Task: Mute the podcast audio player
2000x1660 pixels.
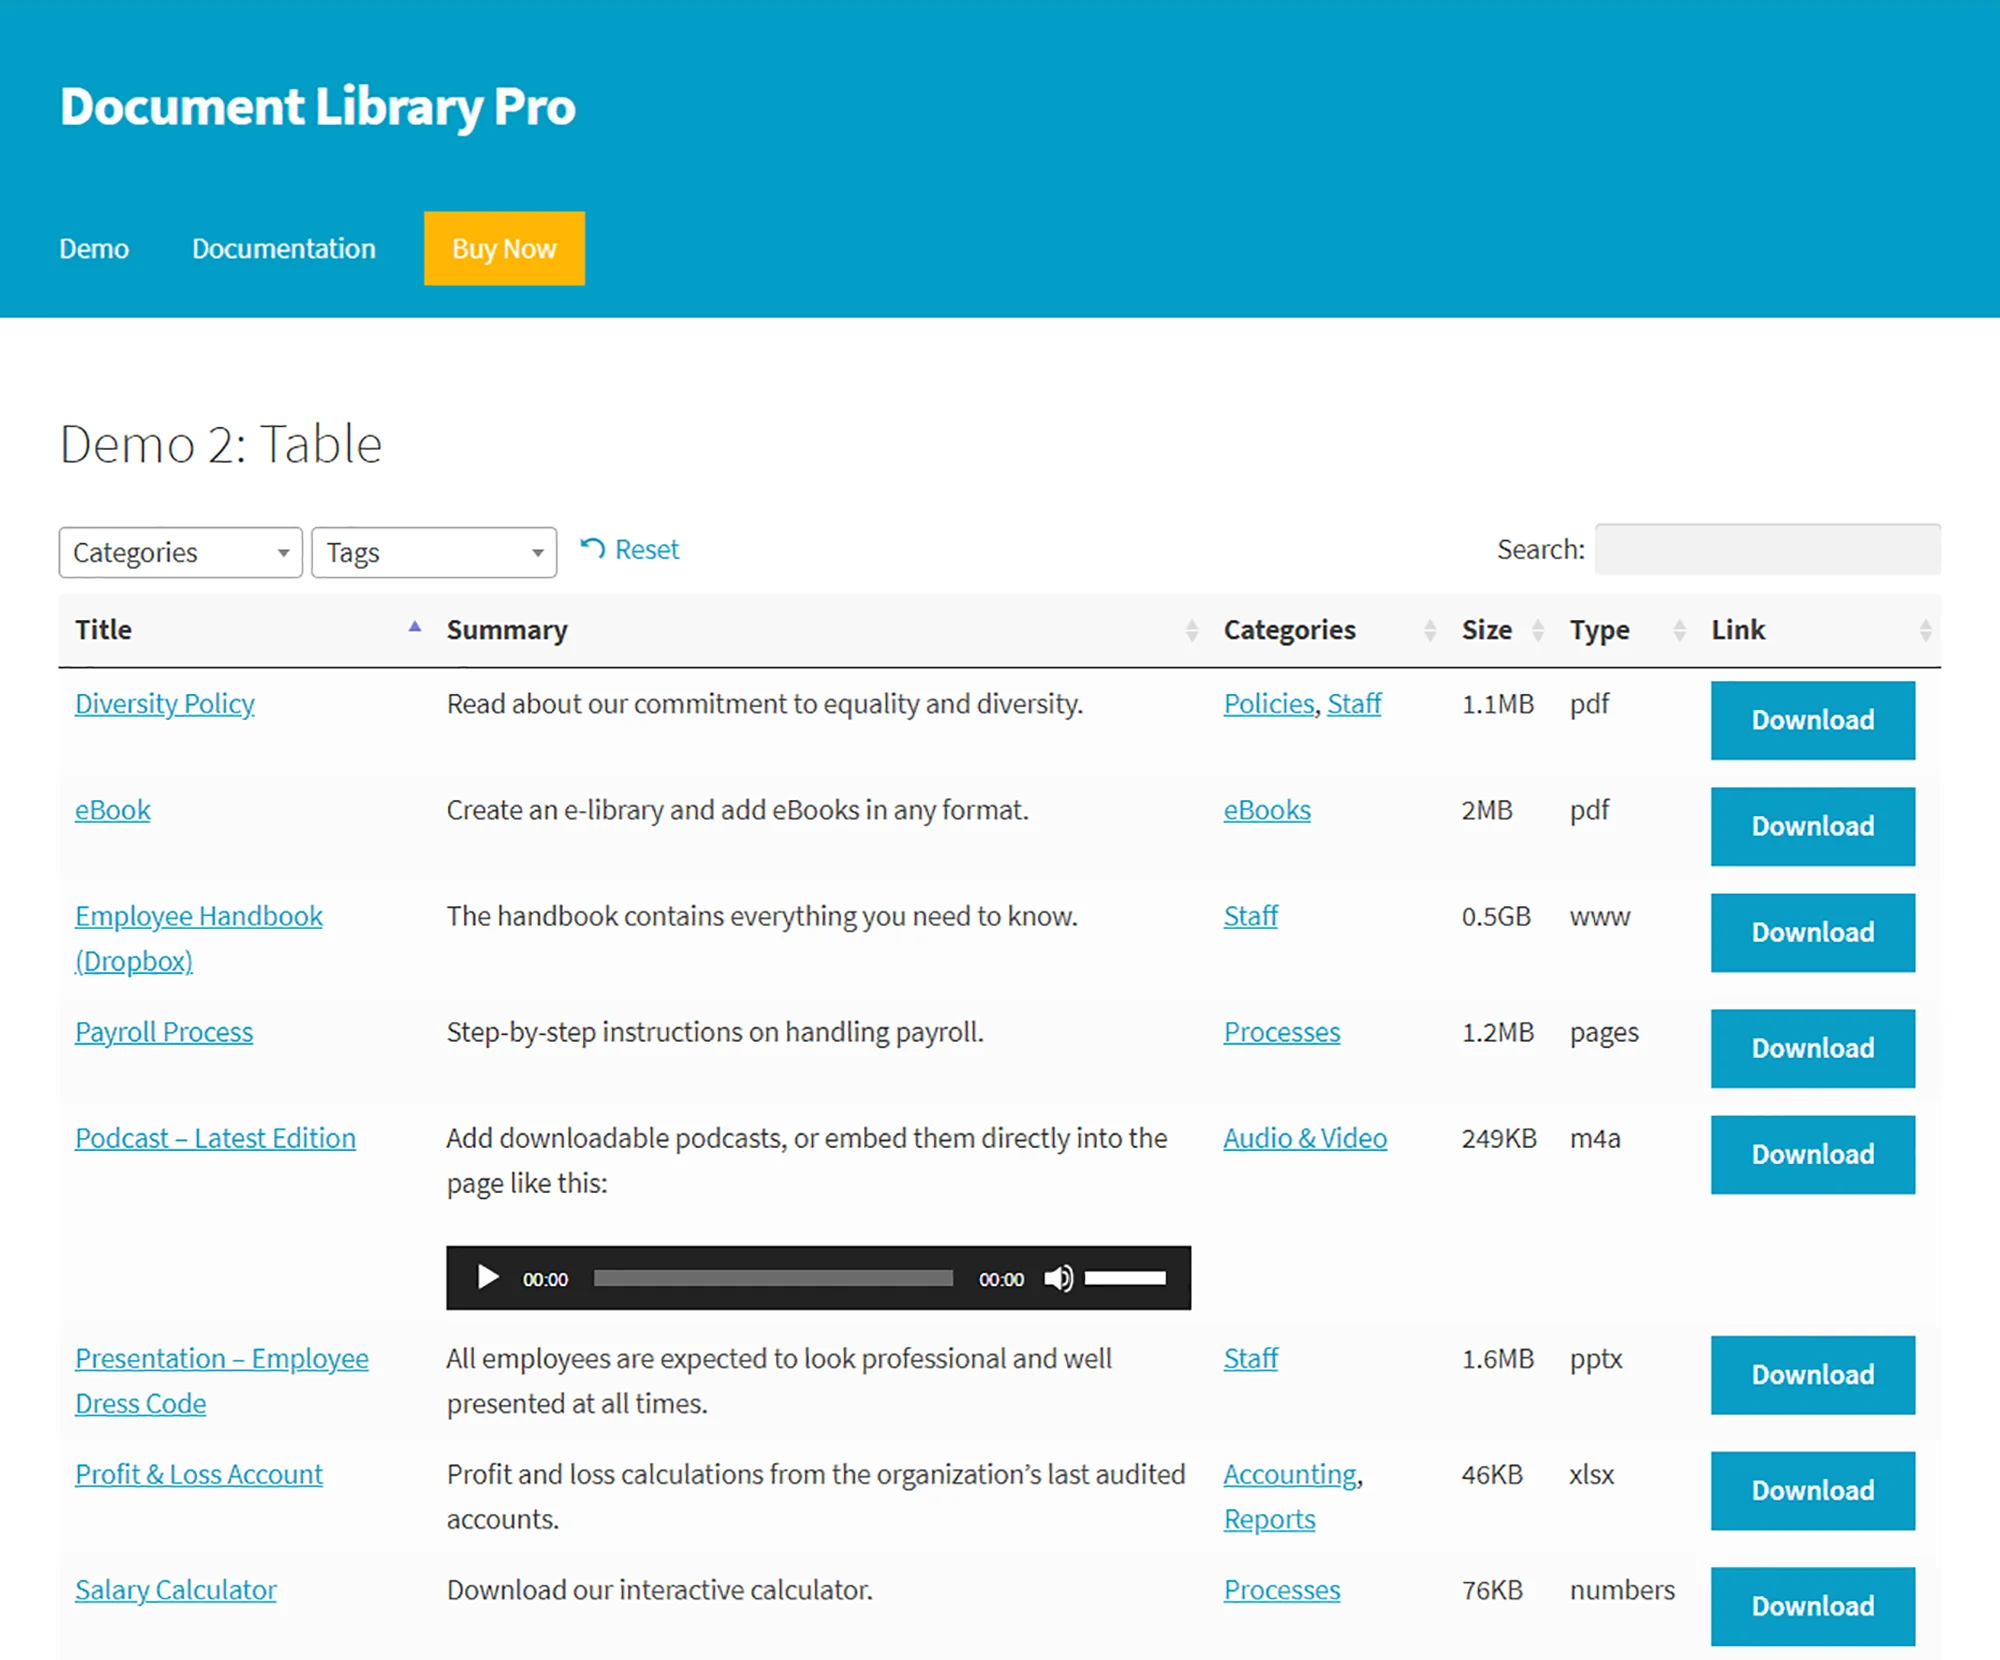Action: click(1058, 1277)
